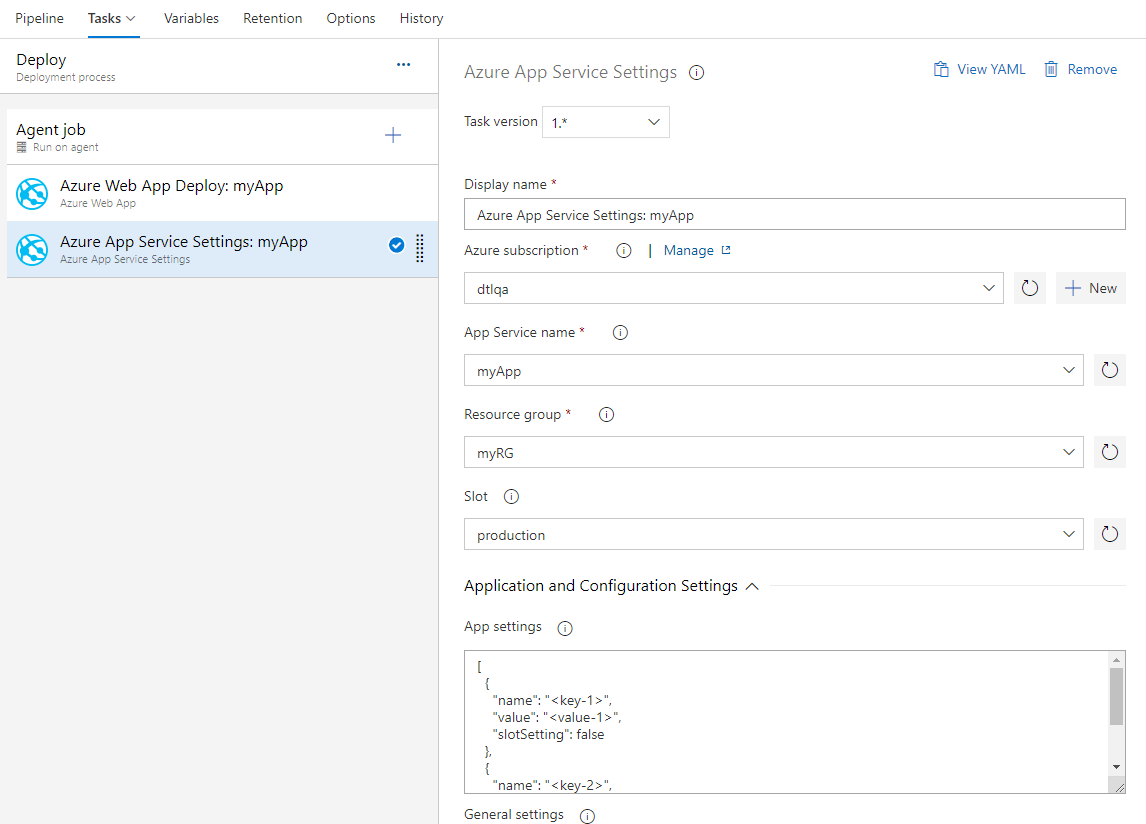The width and height of the screenshot is (1146, 824).
Task: Switch to the Variables tab
Action: coord(191,18)
